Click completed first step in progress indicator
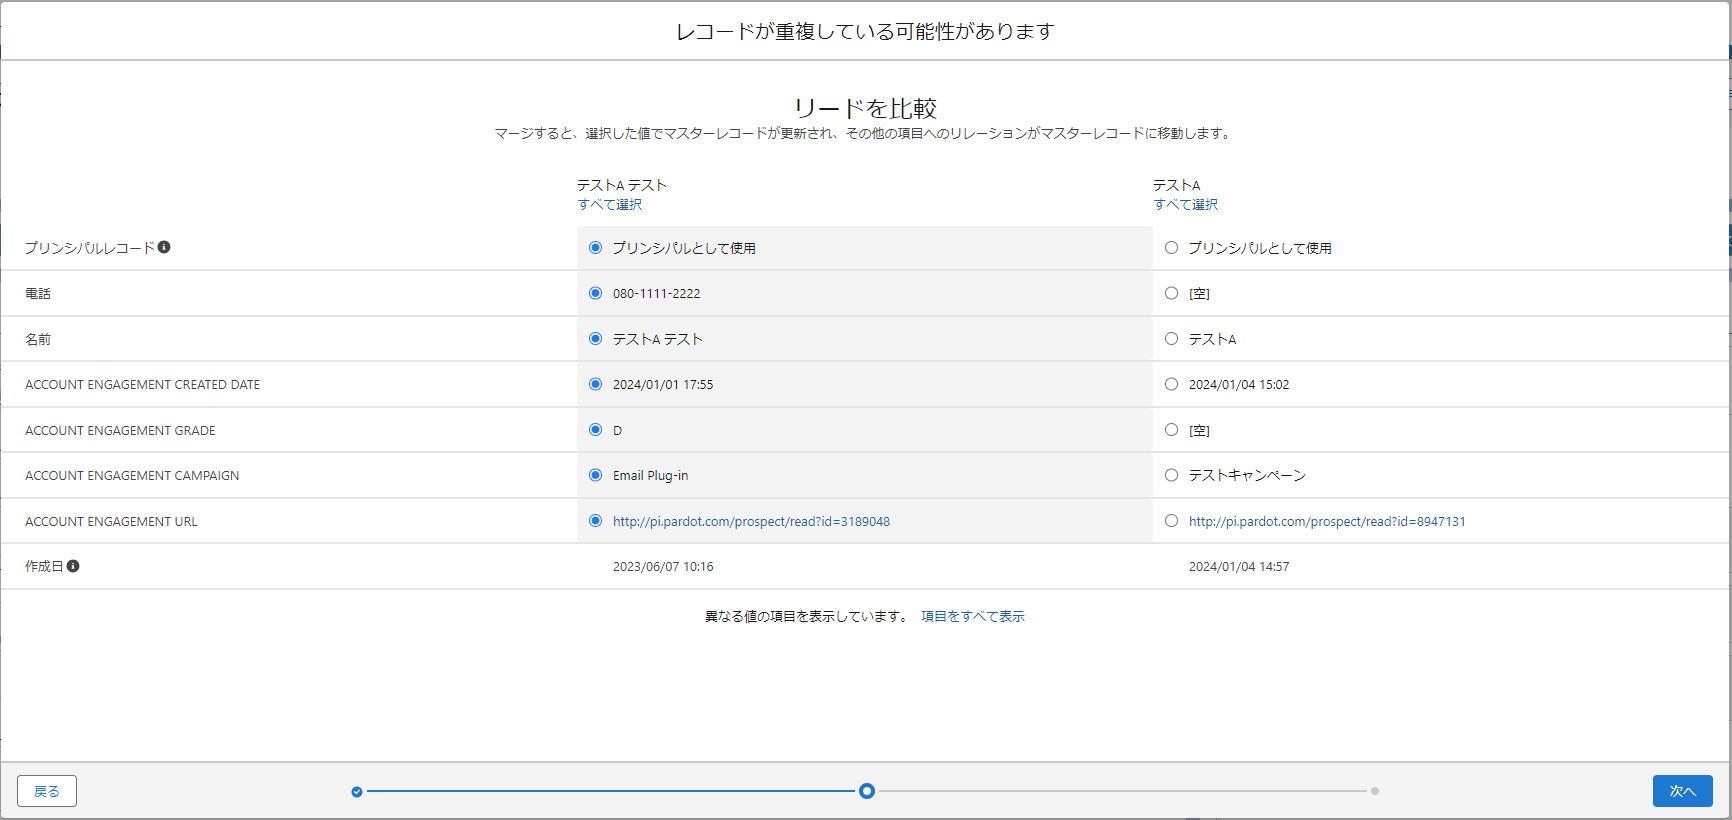 point(357,792)
